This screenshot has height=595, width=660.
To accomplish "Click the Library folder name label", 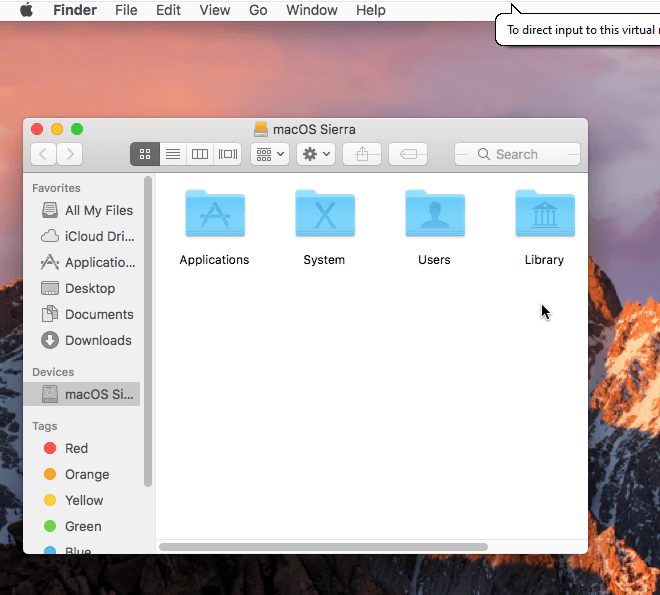I will (x=544, y=260).
